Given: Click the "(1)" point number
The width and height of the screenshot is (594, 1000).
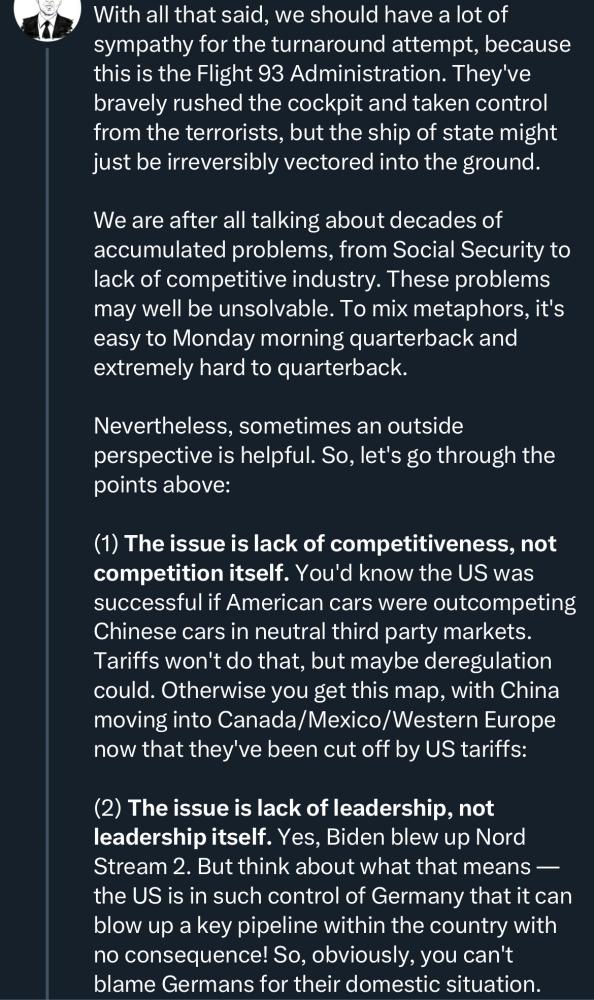Looking at the screenshot, I should (x=107, y=544).
